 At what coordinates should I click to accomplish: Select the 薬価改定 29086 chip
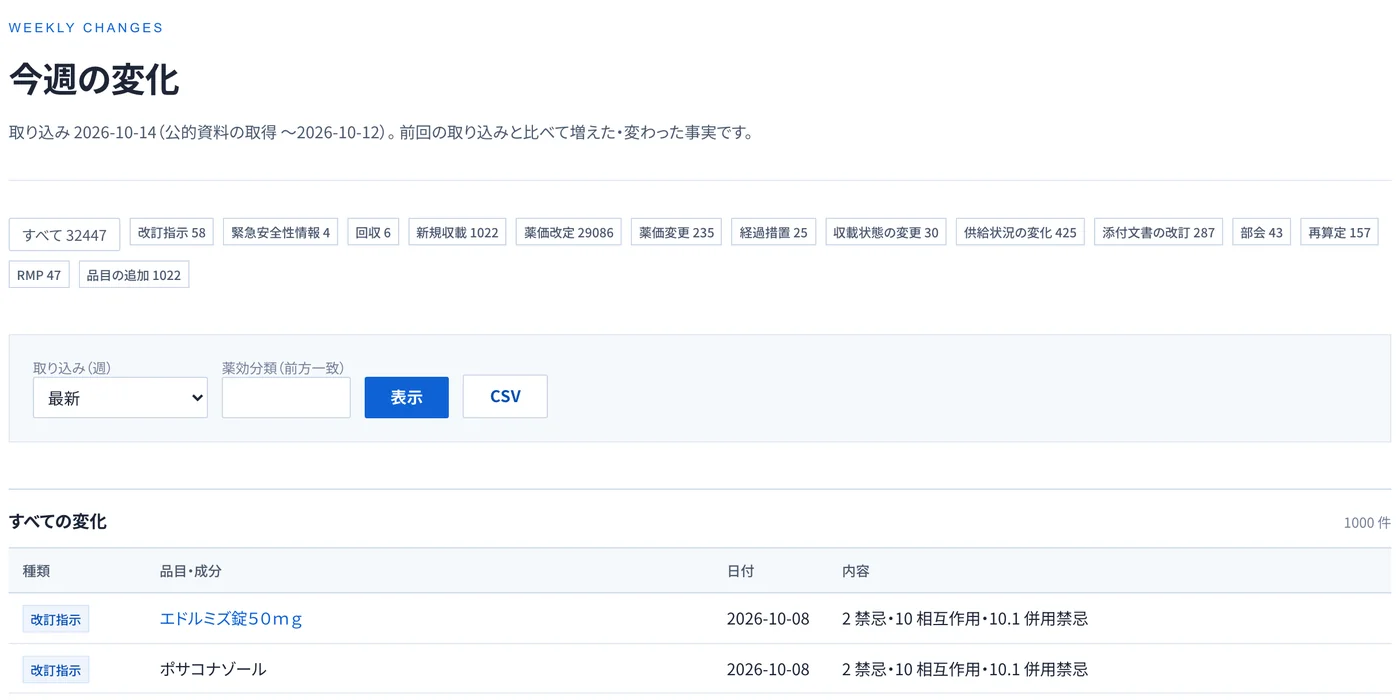point(569,232)
